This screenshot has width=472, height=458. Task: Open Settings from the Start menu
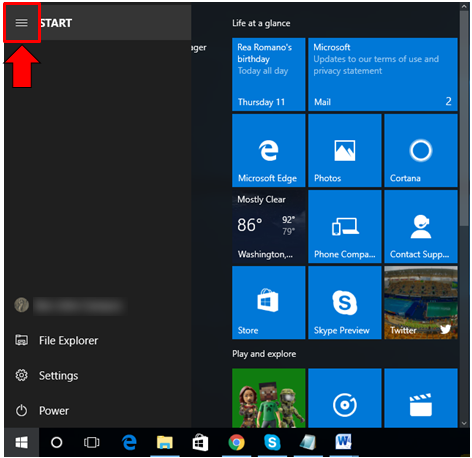click(x=98, y=375)
